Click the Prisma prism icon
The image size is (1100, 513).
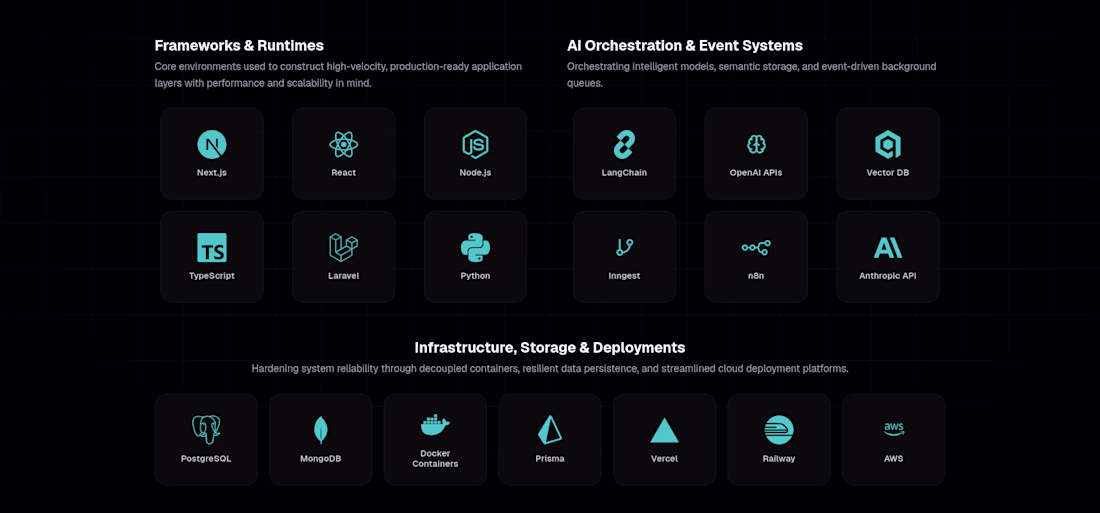[x=550, y=430]
